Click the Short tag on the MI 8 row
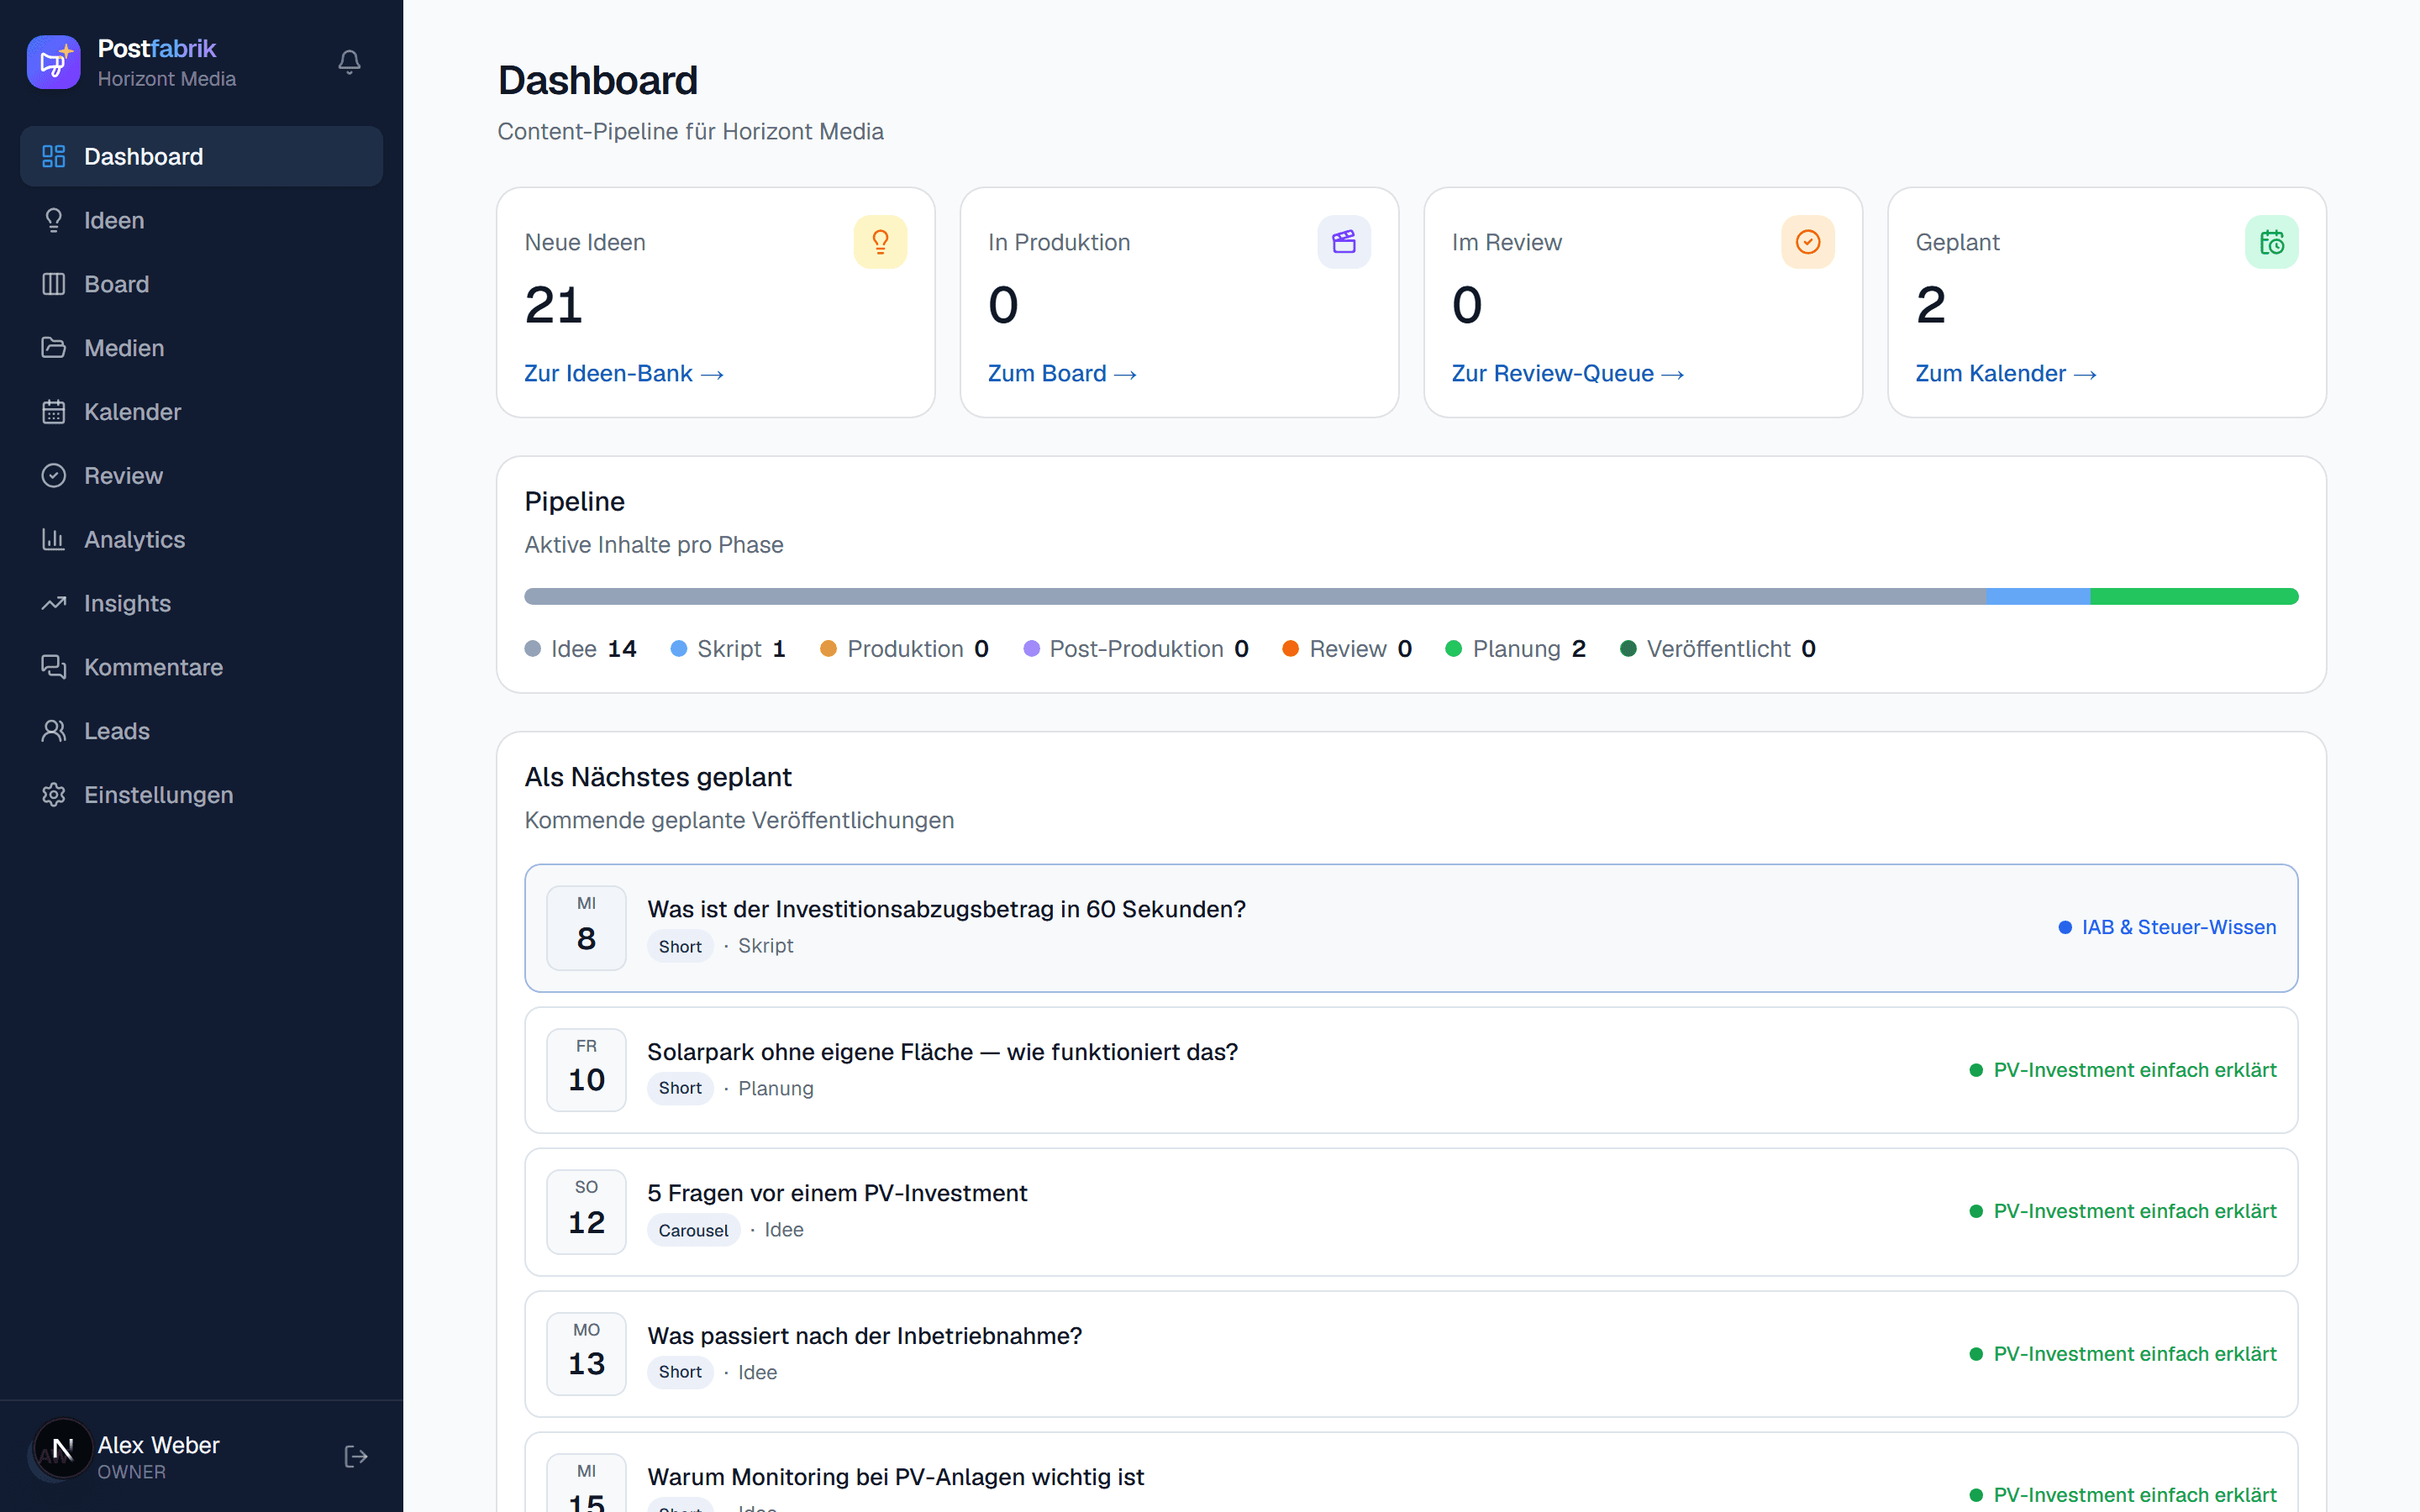The image size is (2420, 1512). [680, 946]
